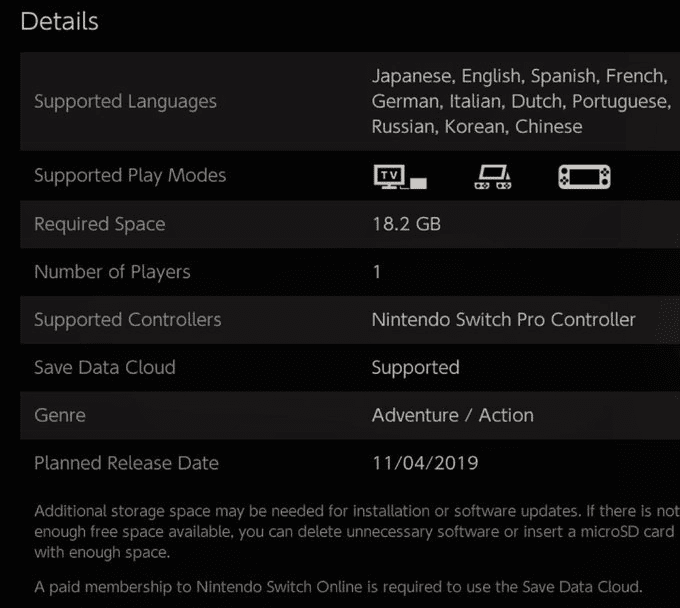Select the 18.2 GB value
Image resolution: width=680 pixels, height=608 pixels.
(406, 224)
